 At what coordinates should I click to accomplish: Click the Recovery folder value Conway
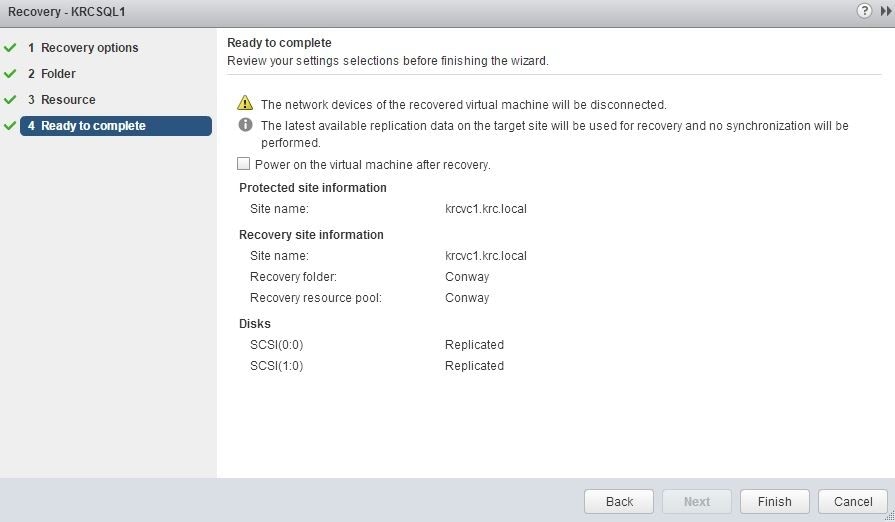point(467,277)
